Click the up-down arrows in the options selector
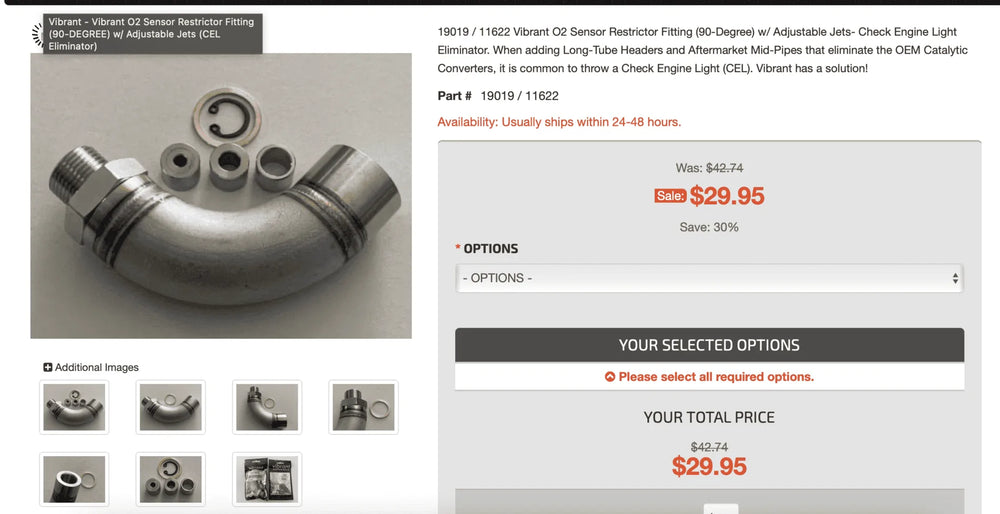Viewport: 1000px width, 514px height. pyautogui.click(x=955, y=279)
